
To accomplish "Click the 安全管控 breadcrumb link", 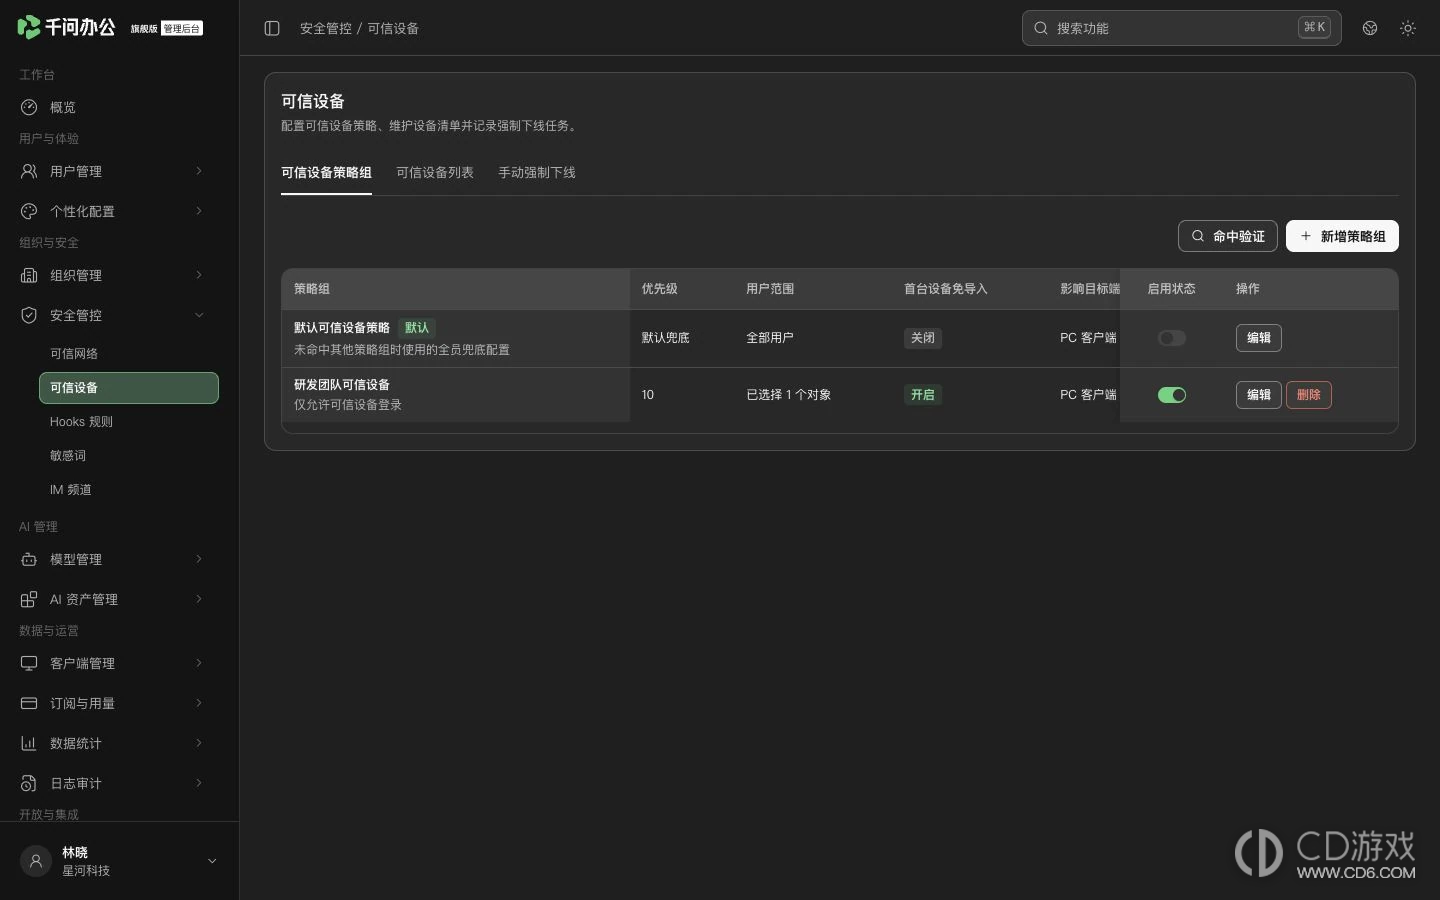I will point(326,28).
